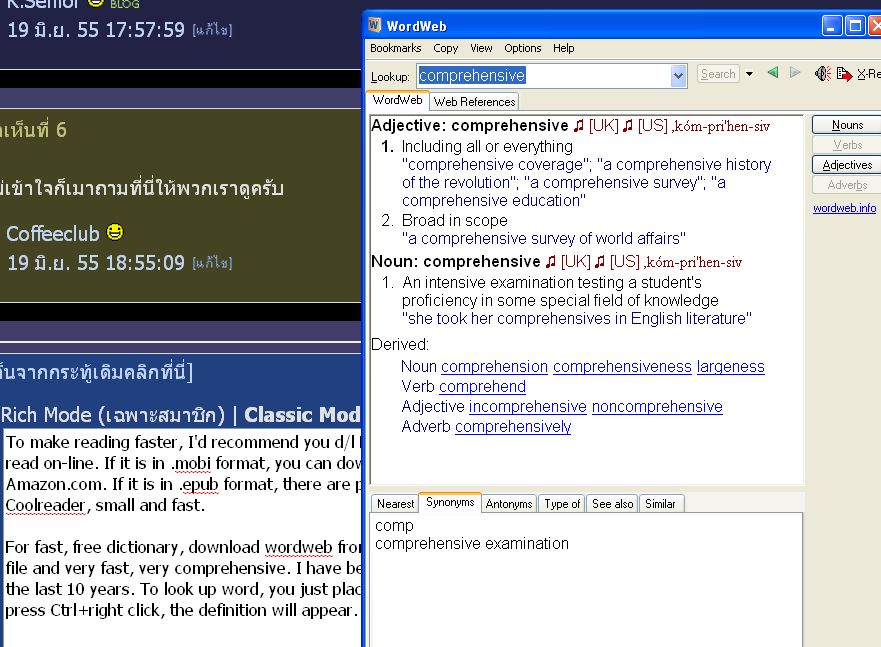The image size is (881, 647).
Task: Switch to the Web References tab
Action: (x=474, y=102)
